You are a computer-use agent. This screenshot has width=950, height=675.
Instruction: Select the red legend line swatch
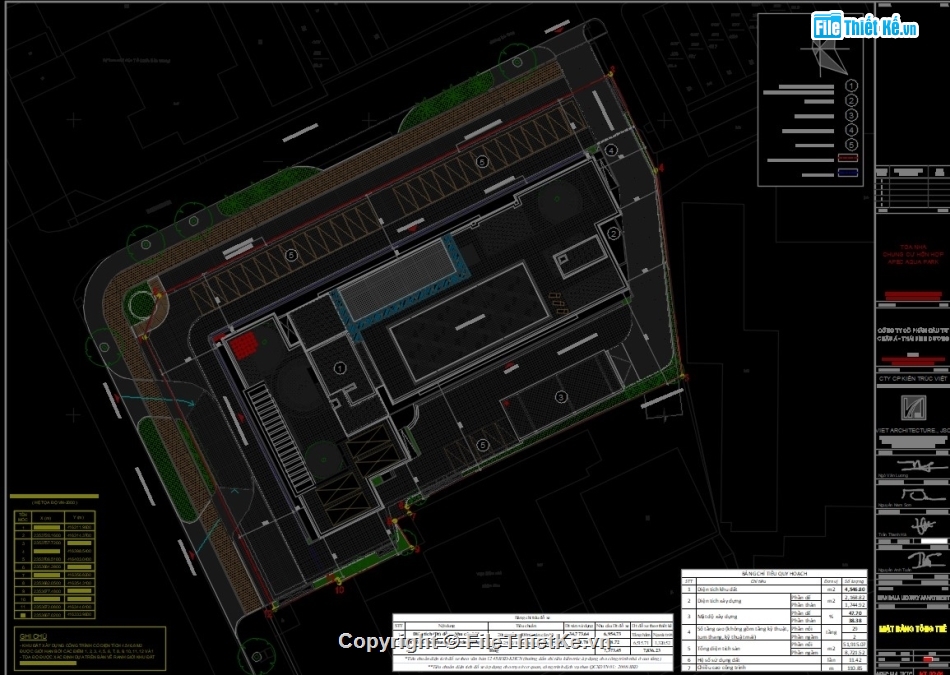pyautogui.click(x=849, y=158)
